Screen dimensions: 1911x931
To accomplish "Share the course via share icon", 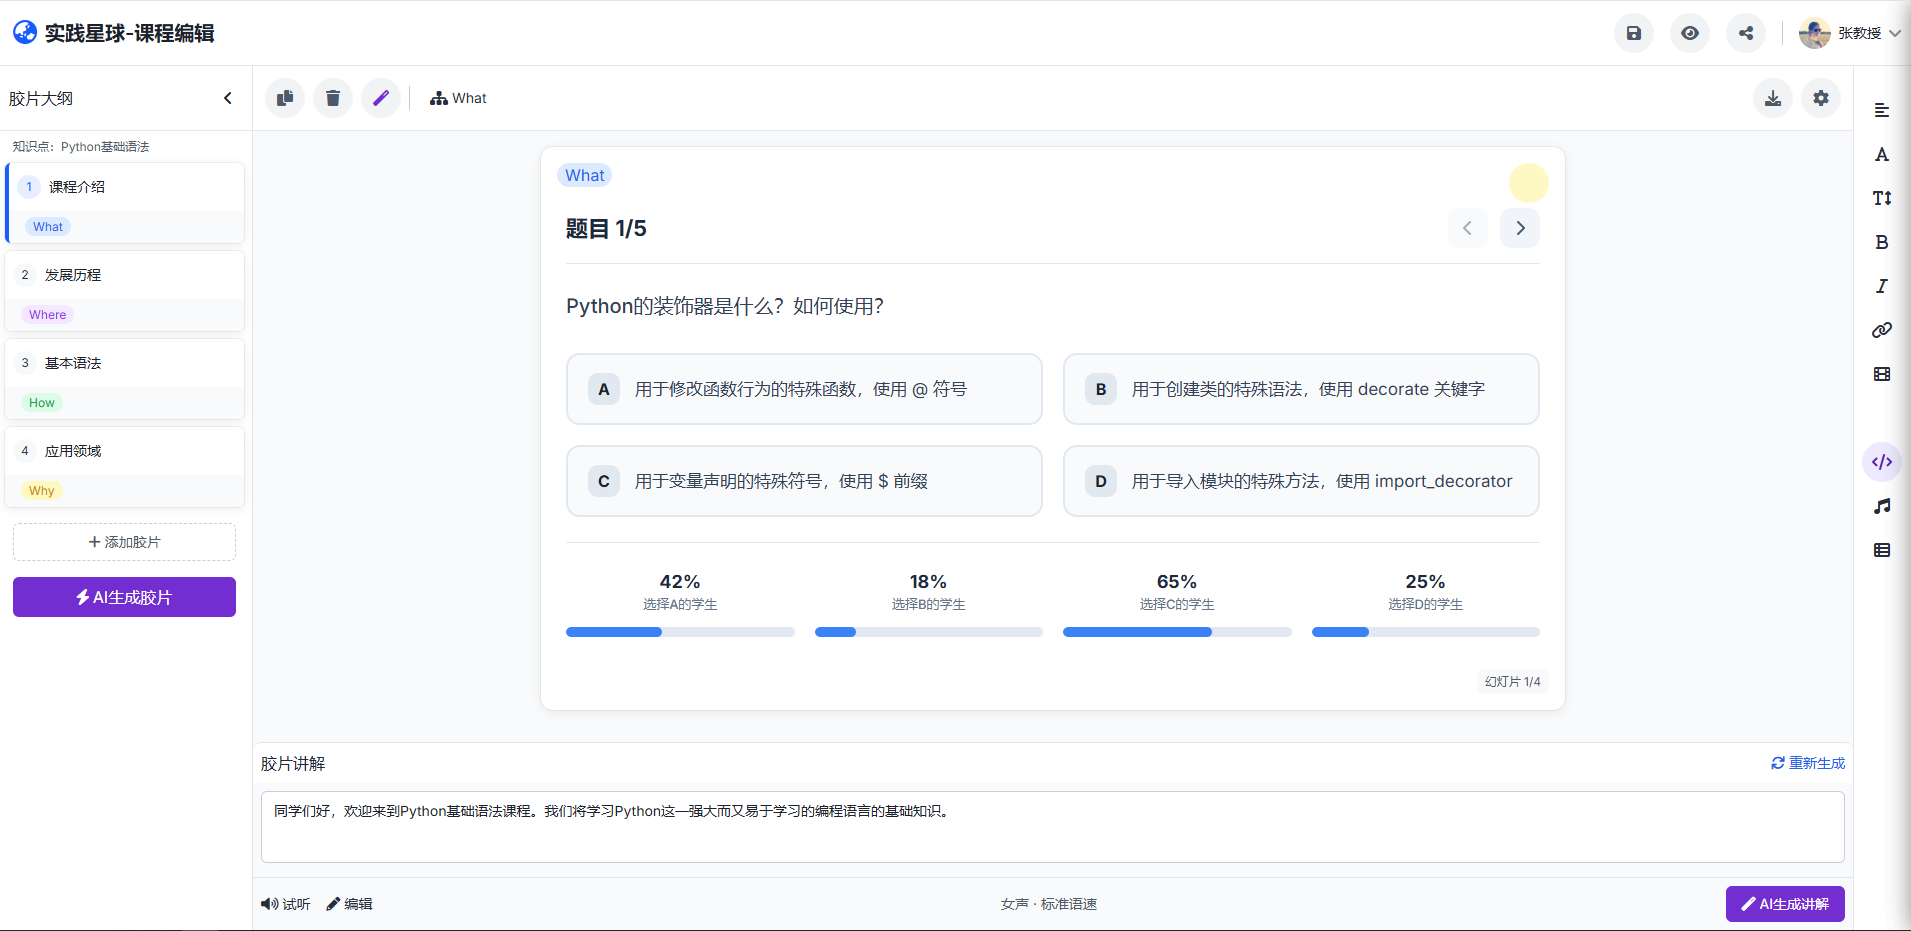I will pos(1747,33).
